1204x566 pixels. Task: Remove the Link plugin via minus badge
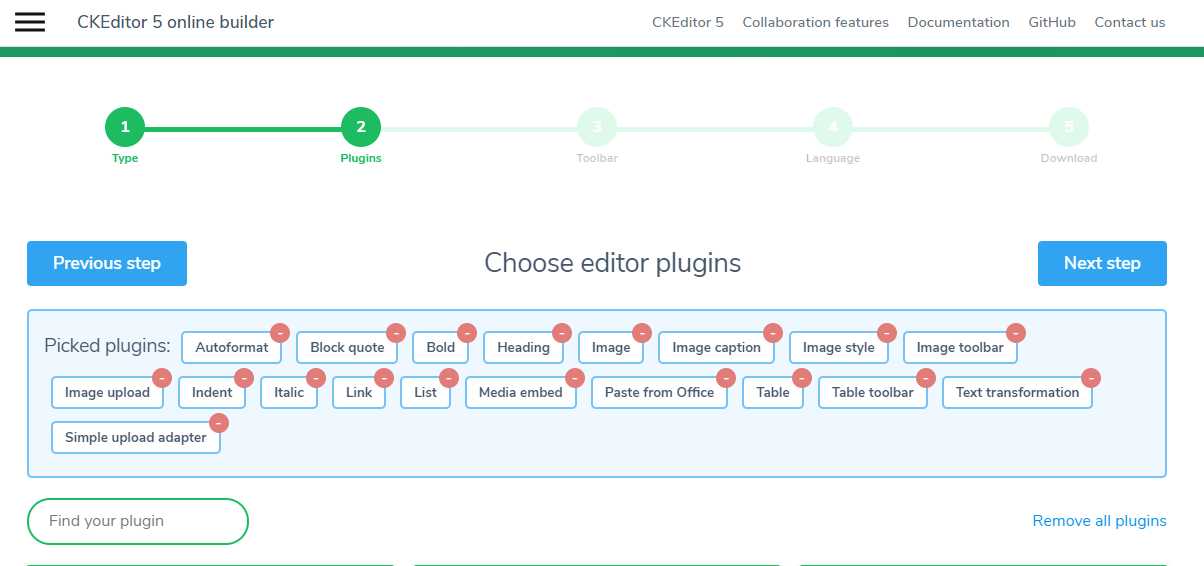click(x=384, y=378)
